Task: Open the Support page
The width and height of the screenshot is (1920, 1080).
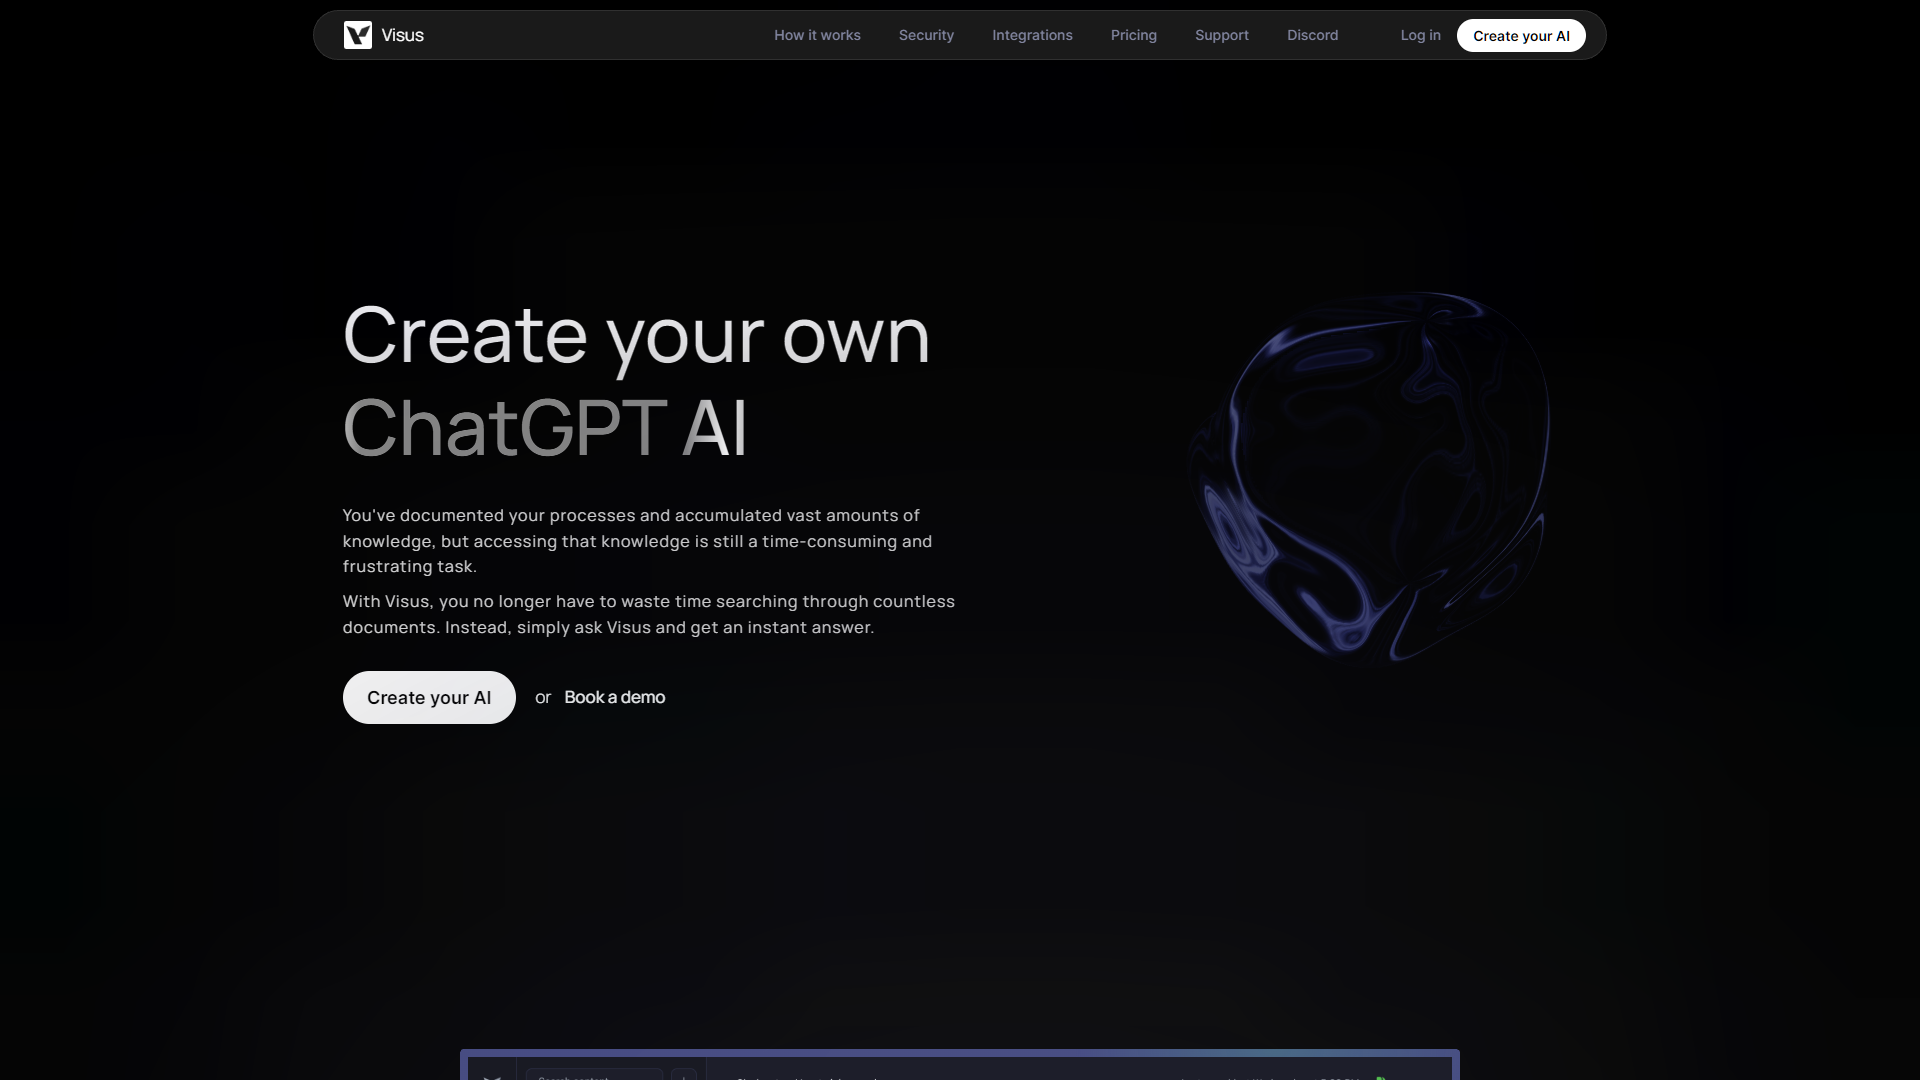Action: tap(1222, 35)
